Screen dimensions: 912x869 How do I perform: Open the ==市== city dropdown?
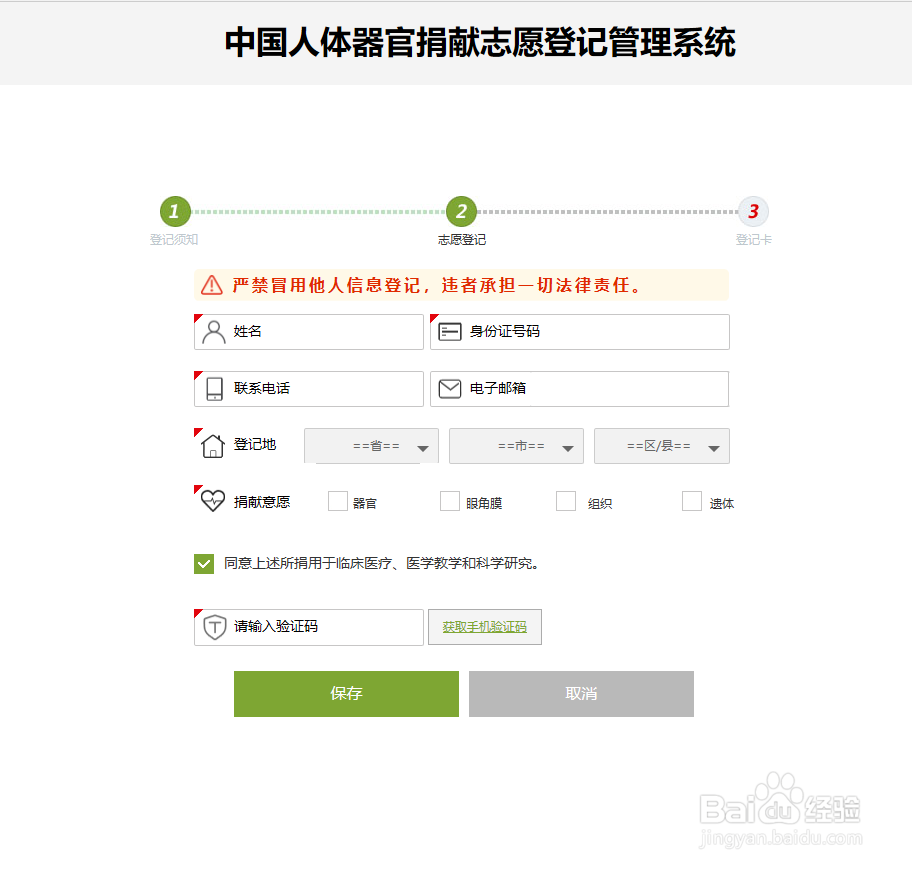[x=516, y=446]
